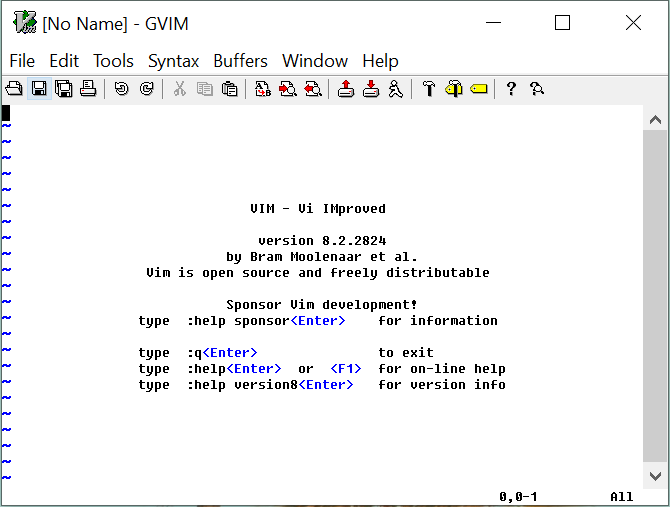The height and width of the screenshot is (507, 670).
Task: Click the Undo toolbar icon
Action: (122, 89)
